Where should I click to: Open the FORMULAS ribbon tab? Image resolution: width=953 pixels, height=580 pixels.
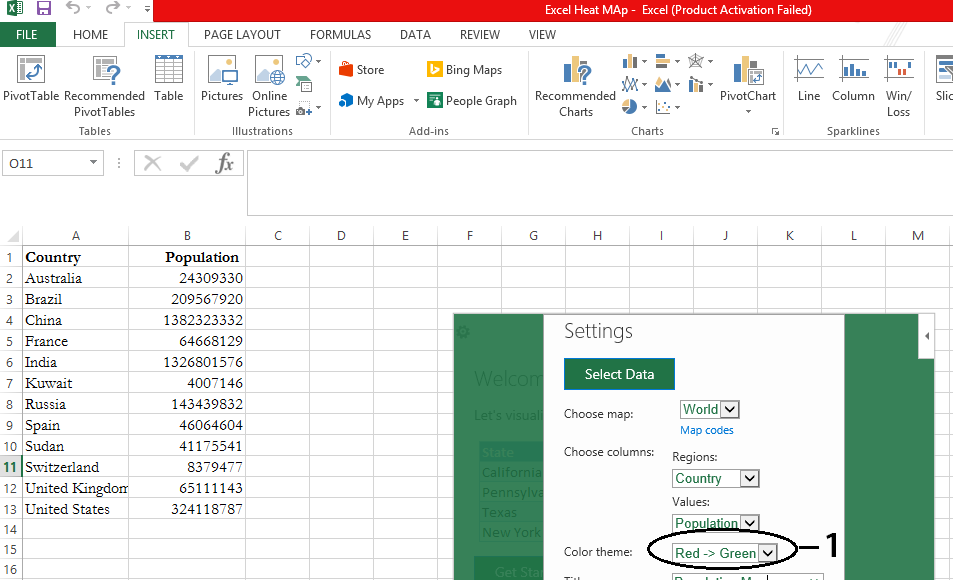(340, 35)
